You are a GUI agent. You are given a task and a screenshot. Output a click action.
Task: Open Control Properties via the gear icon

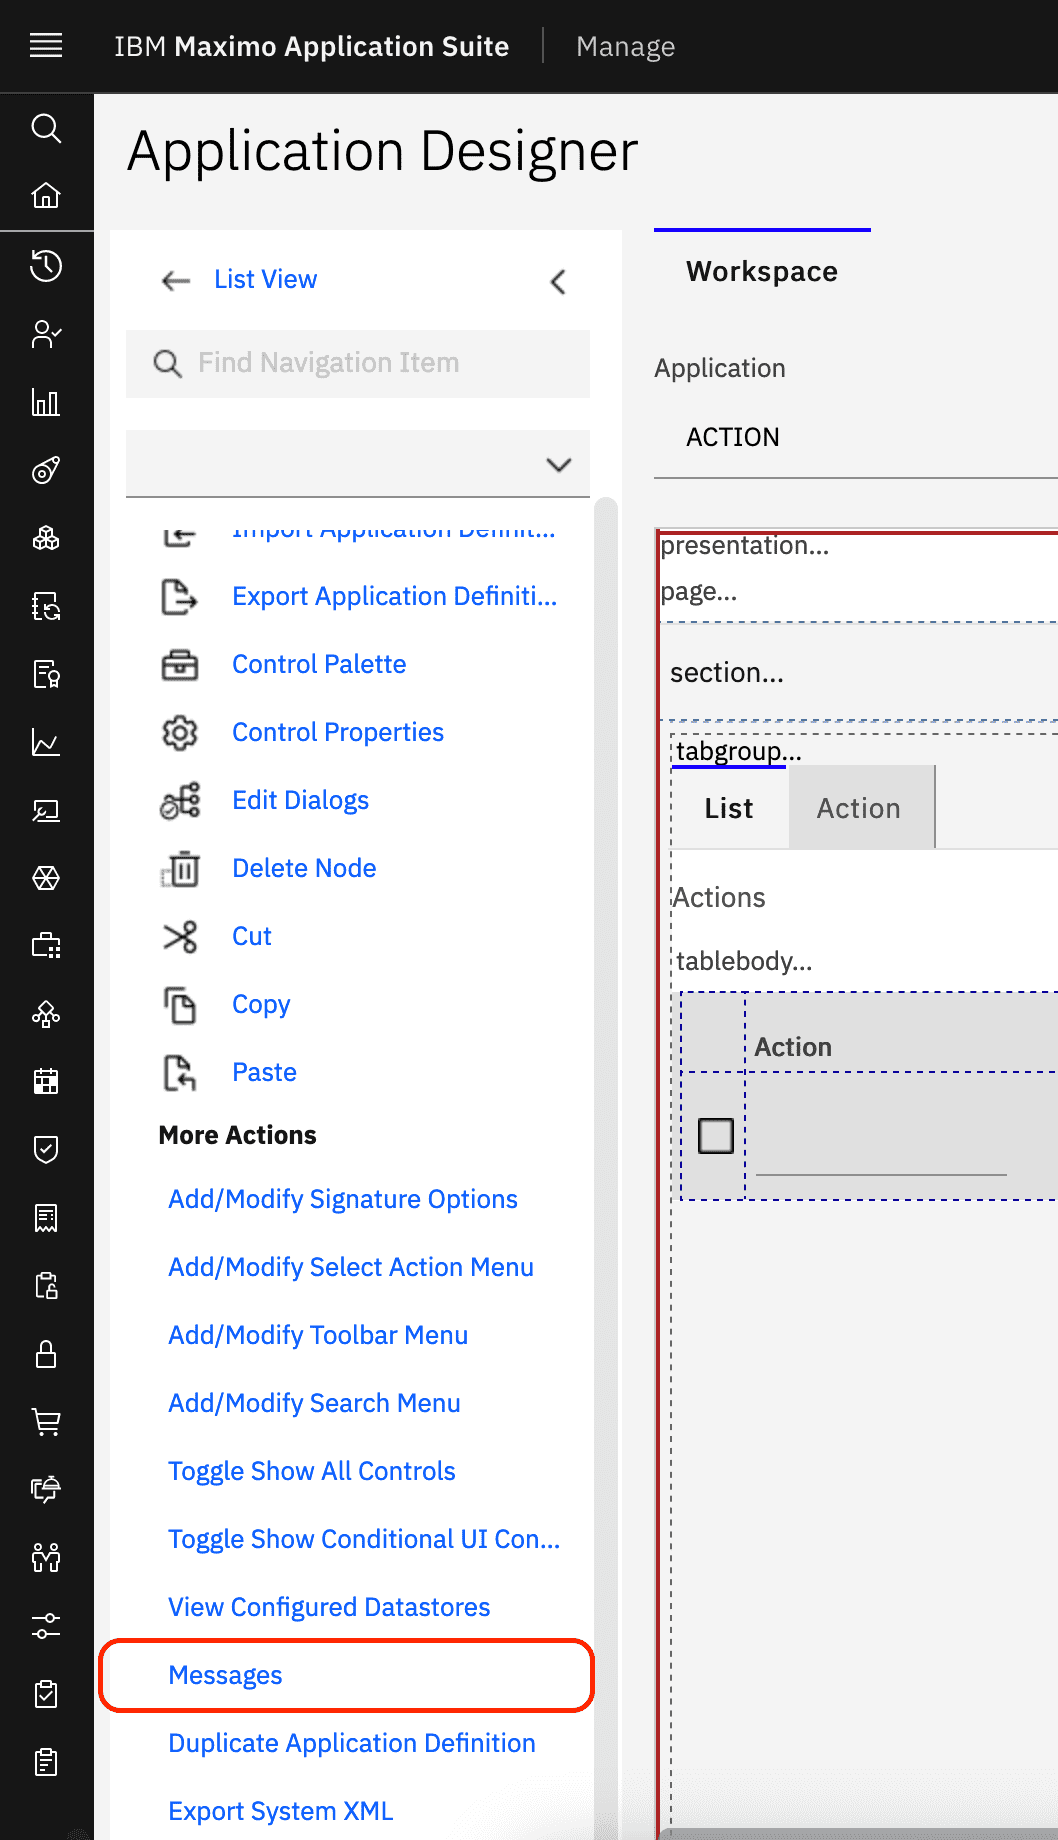(180, 733)
